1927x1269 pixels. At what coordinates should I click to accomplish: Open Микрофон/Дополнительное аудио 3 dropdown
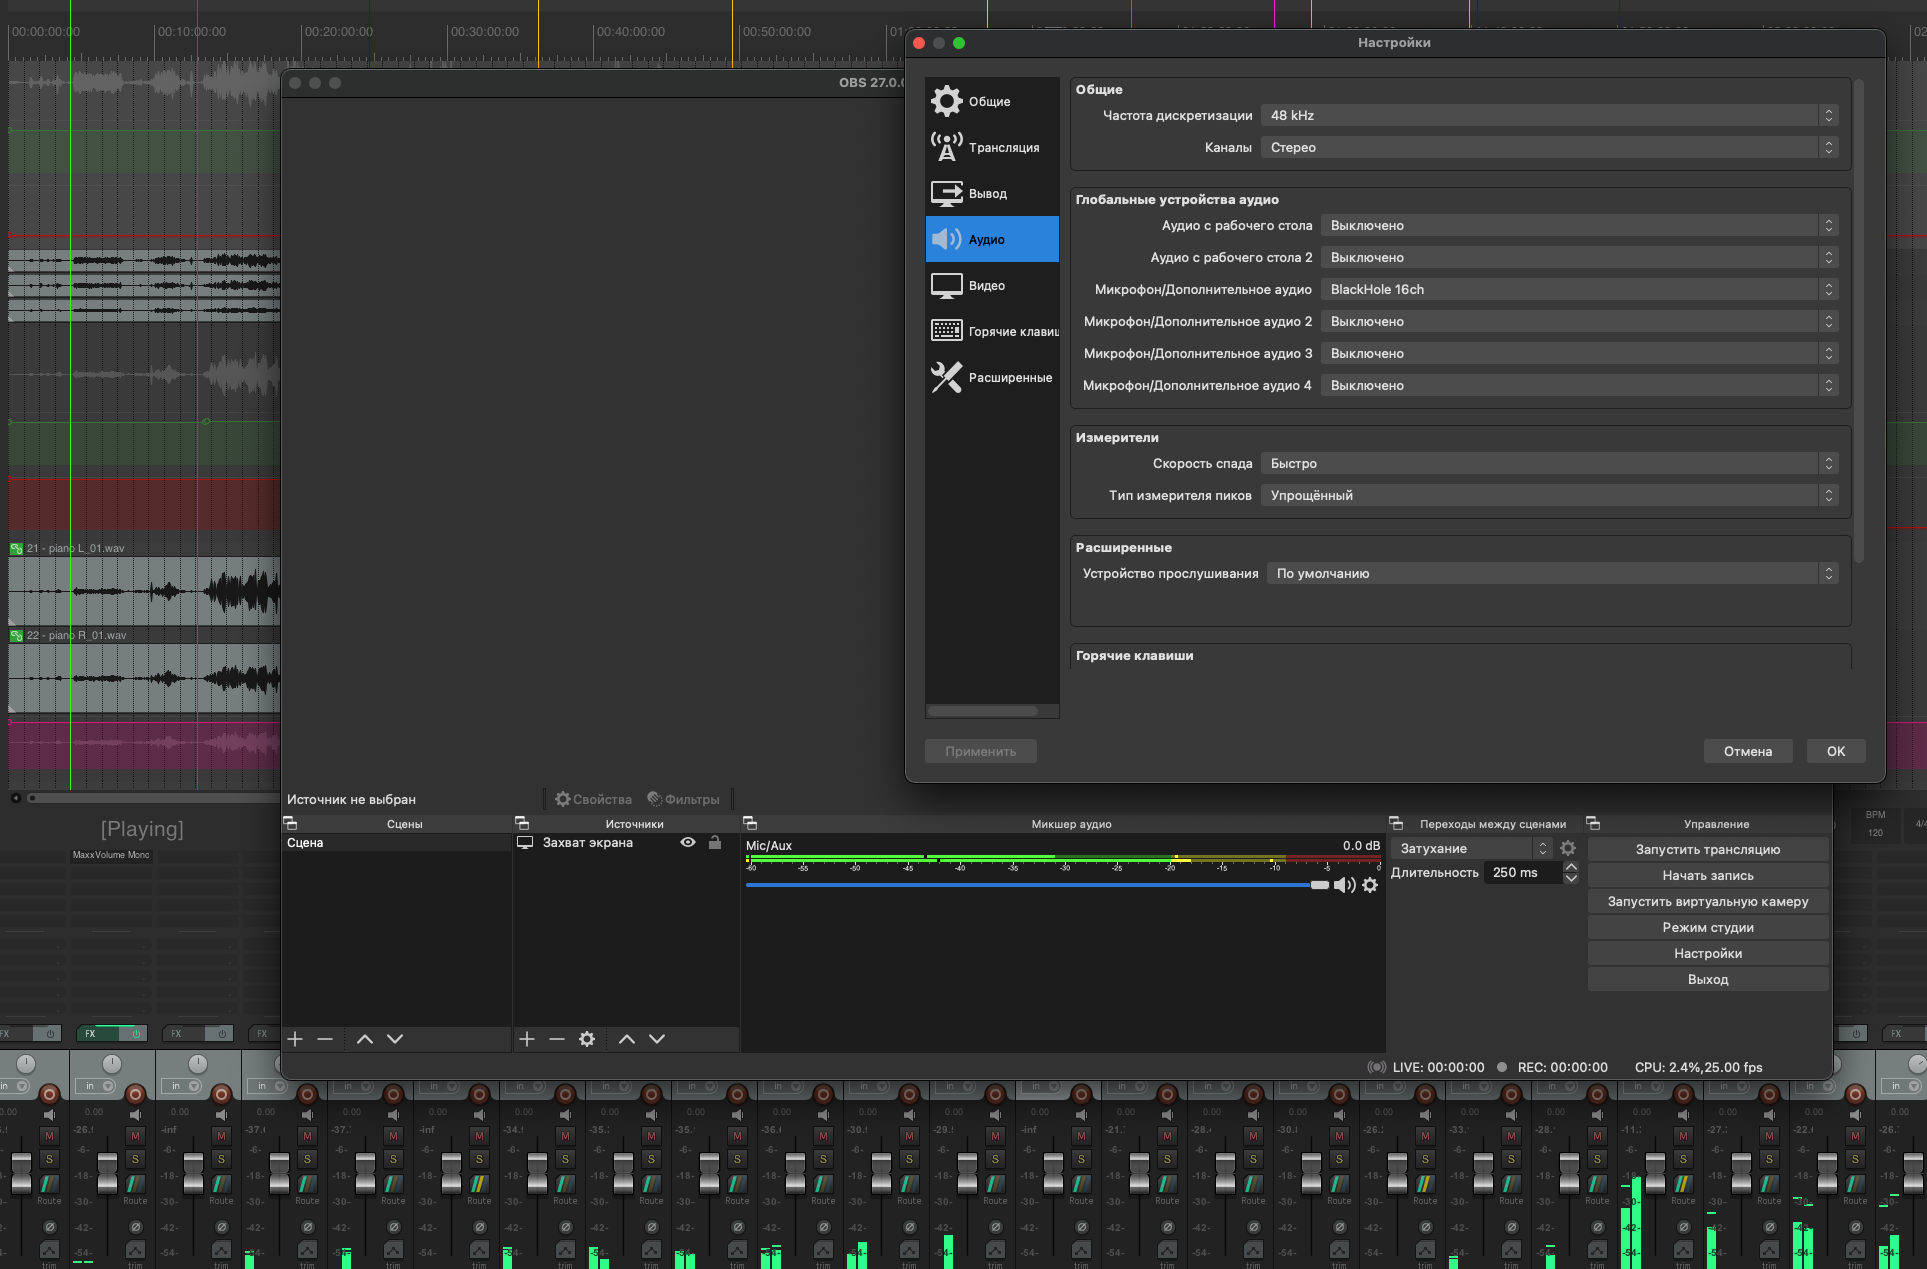(x=1579, y=353)
